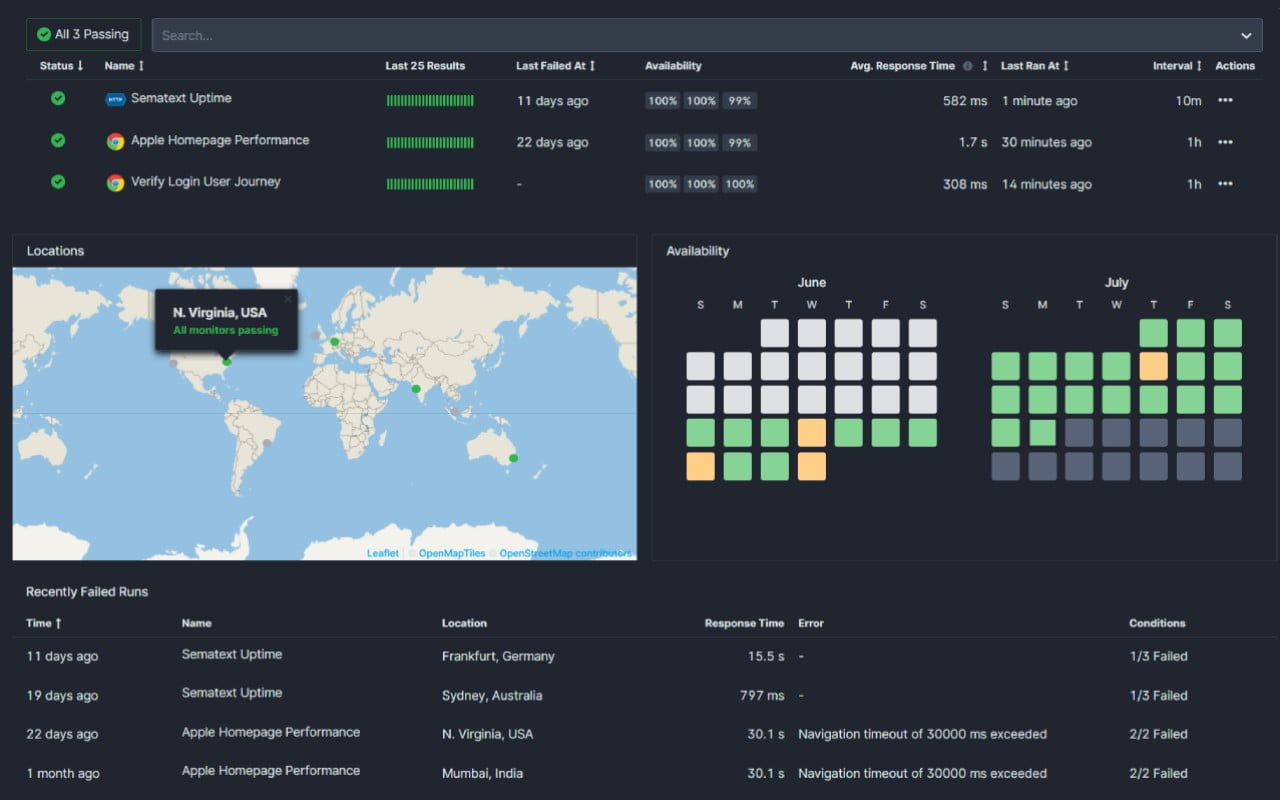Screen dimensions: 1280x800
Task: Click the 797 ms response time value
Action: pyautogui.click(x=762, y=695)
